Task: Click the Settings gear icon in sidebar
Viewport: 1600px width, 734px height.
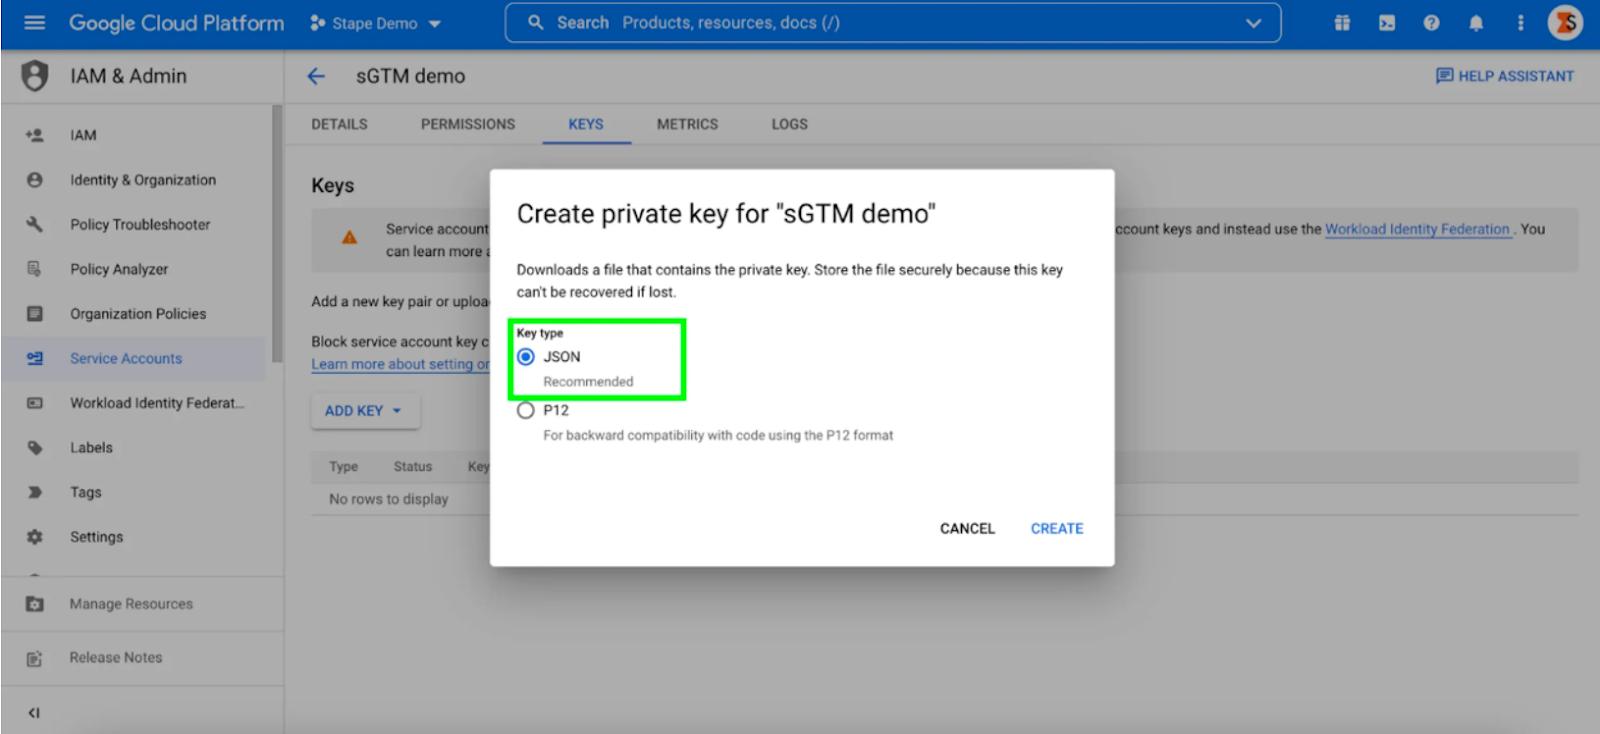Action: [x=35, y=537]
